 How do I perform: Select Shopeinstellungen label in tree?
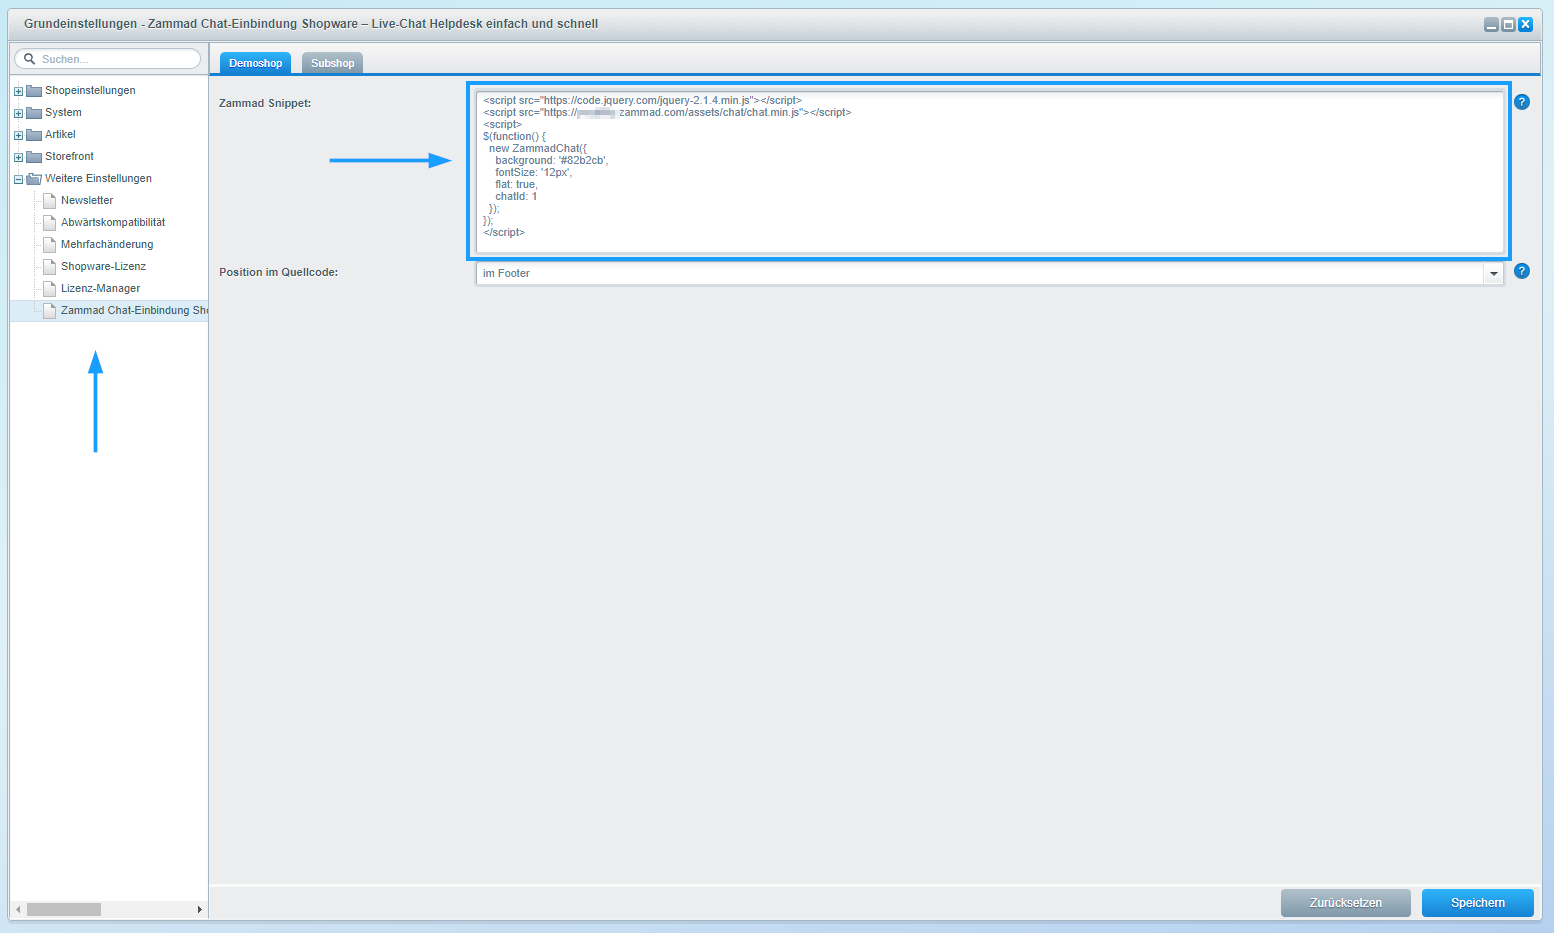90,90
